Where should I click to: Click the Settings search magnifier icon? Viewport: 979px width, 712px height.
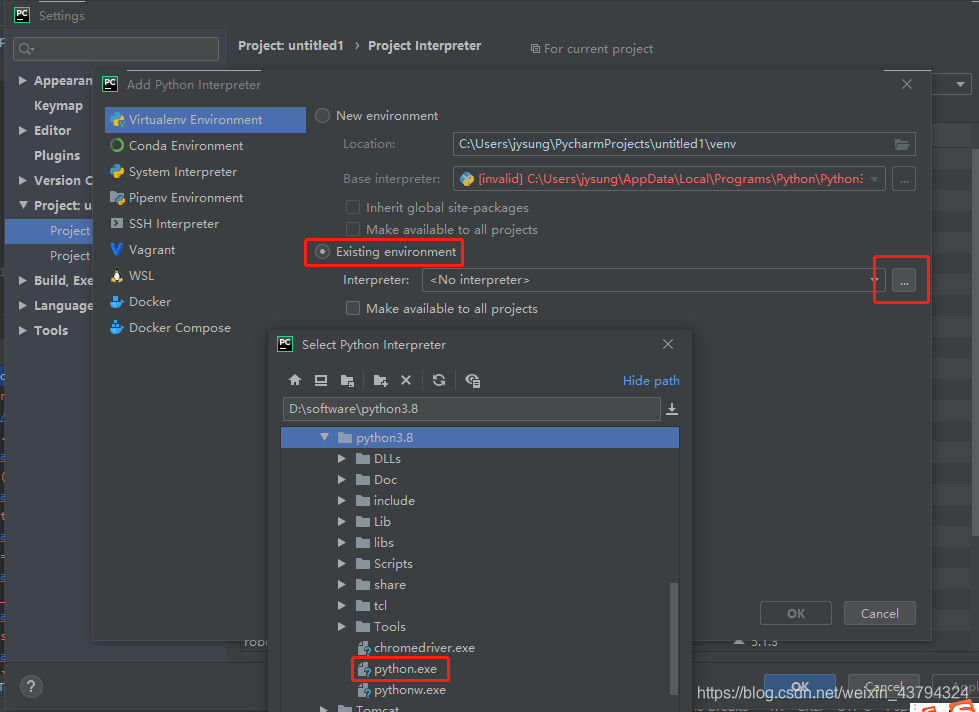pos(26,49)
